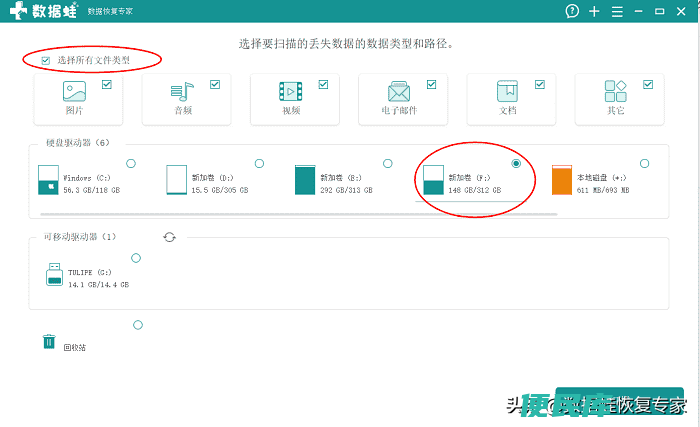This screenshot has width=700, height=427.
Task: Minimize the 数据蛙 window
Action: coord(638,12)
